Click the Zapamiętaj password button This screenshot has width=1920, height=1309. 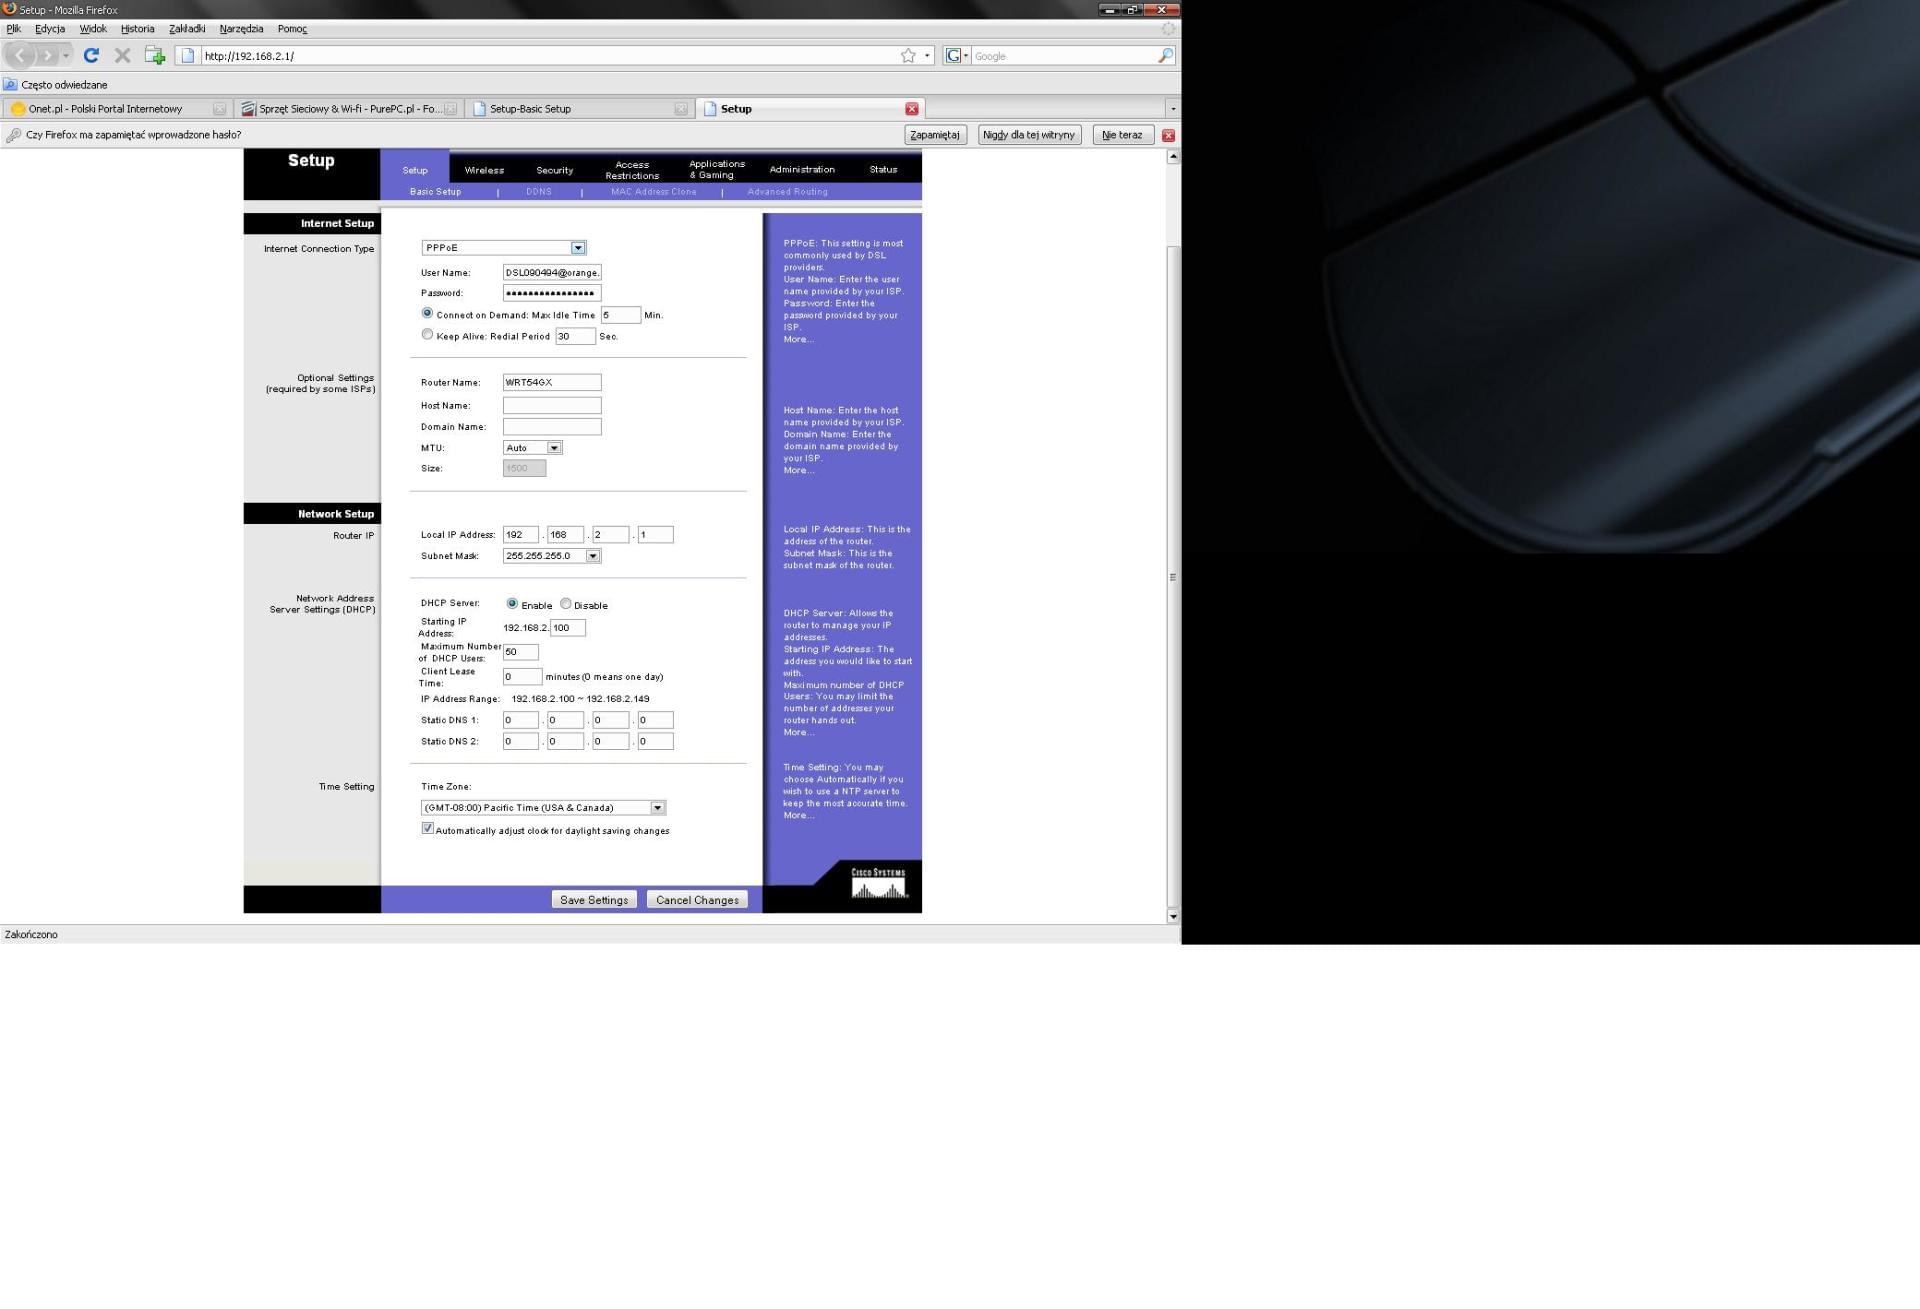point(935,135)
